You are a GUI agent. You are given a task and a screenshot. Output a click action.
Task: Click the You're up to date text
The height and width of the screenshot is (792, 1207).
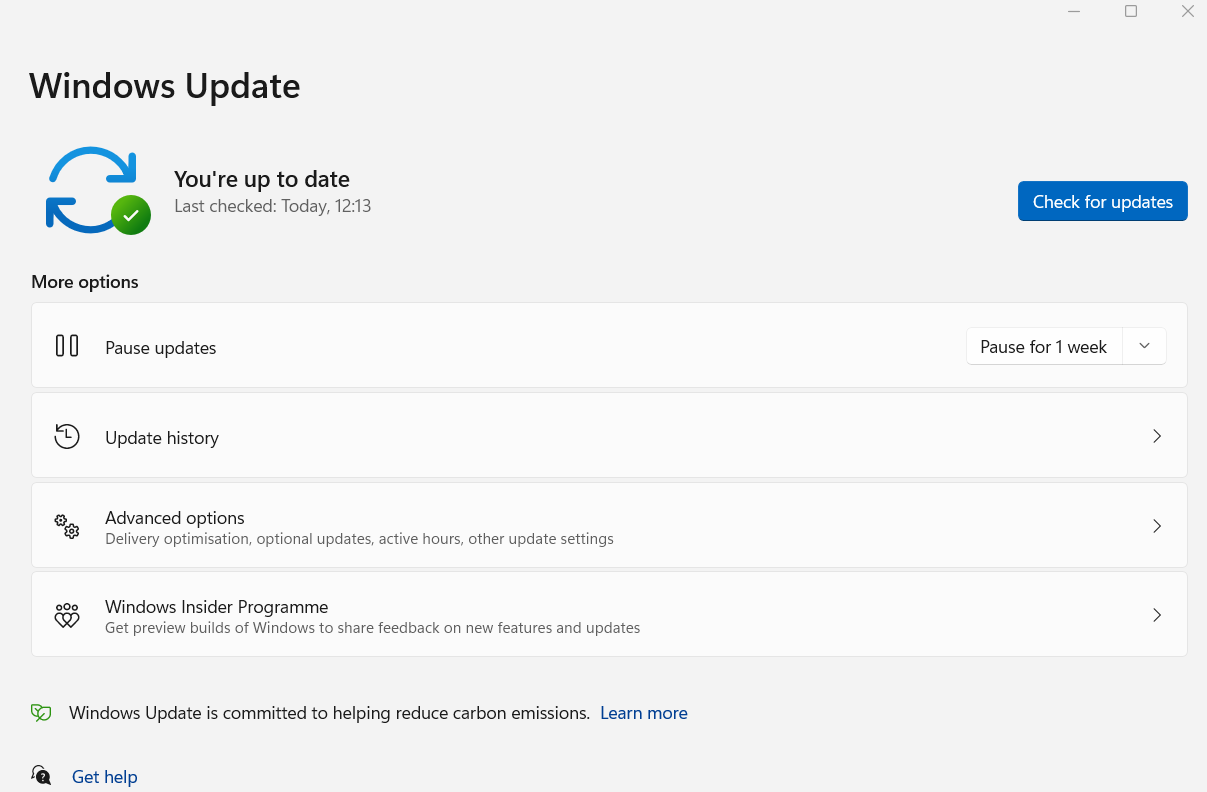point(261,179)
